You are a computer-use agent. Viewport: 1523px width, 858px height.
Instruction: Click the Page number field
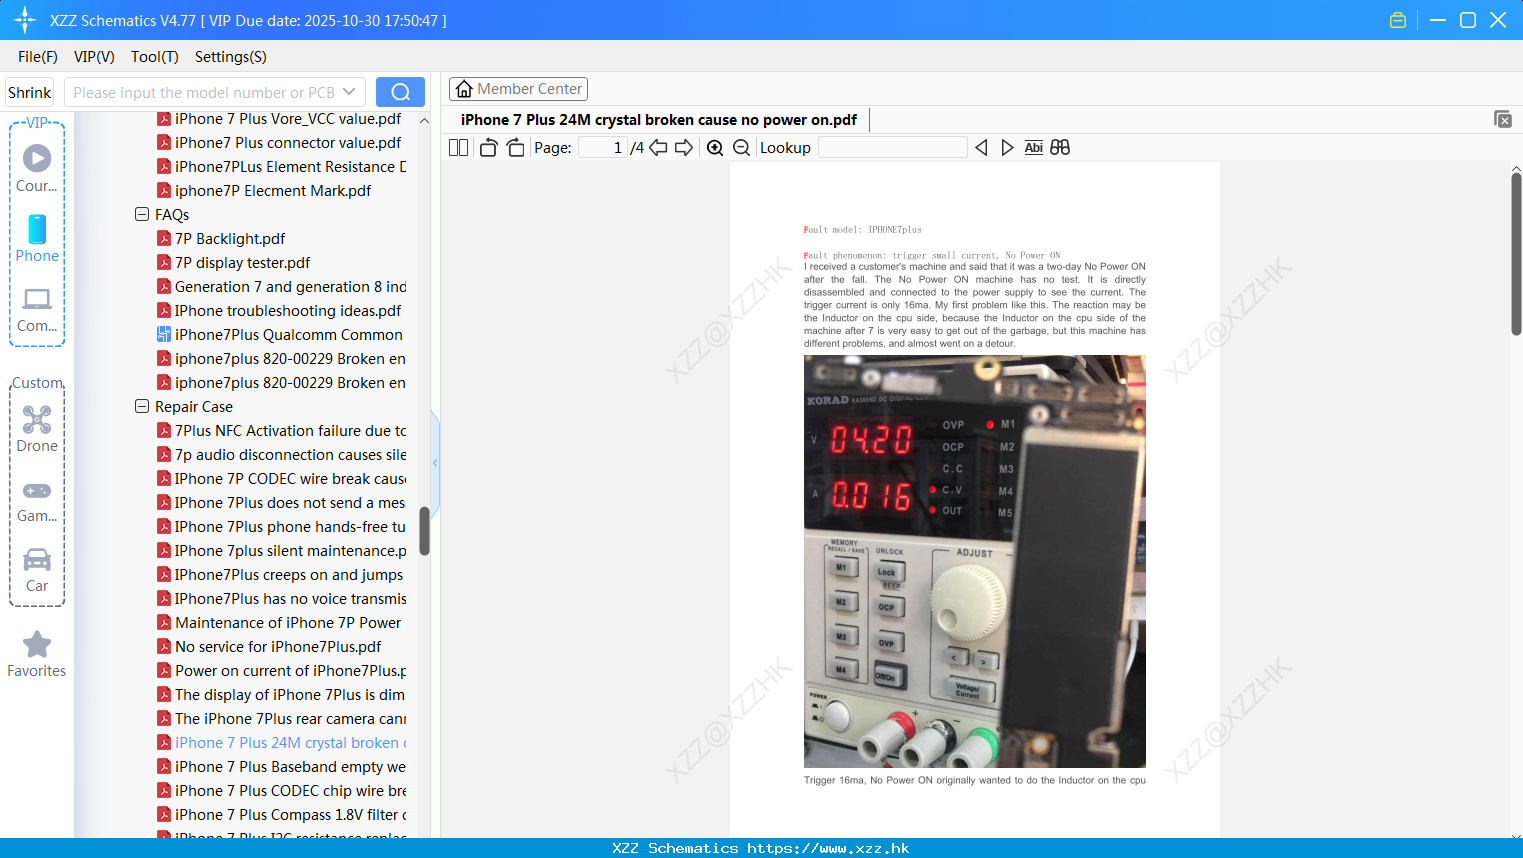[603, 148]
